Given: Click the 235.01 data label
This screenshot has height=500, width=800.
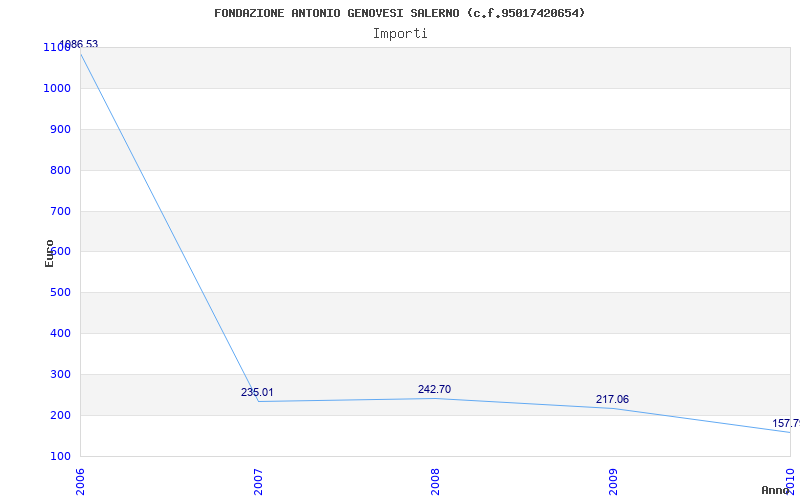Looking at the screenshot, I should point(257,392).
